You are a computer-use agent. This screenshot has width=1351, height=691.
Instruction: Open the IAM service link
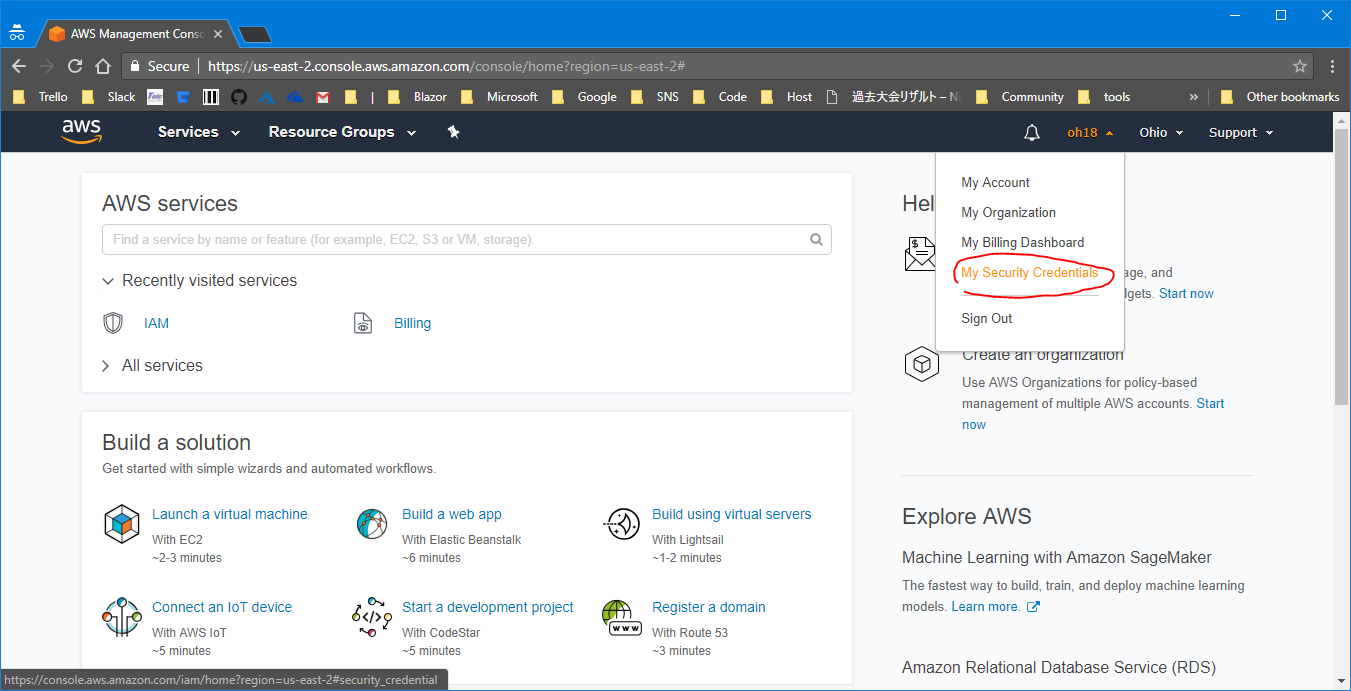pos(156,323)
